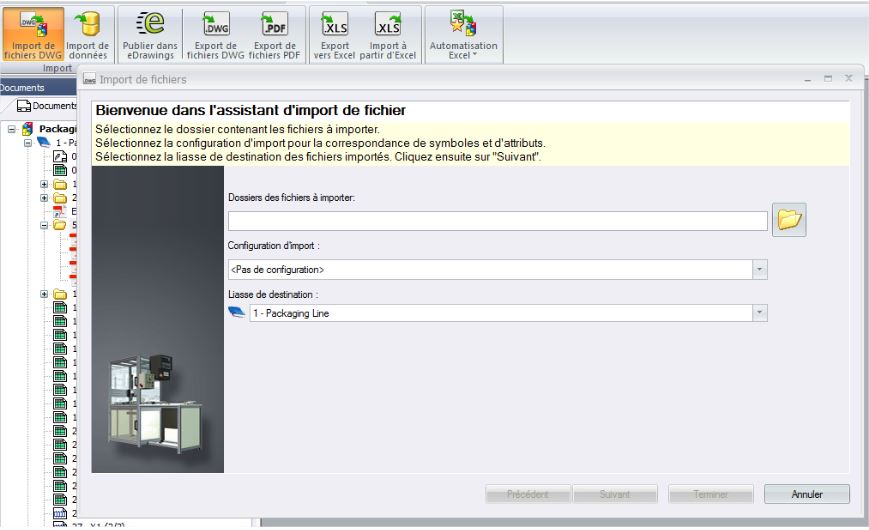
Task: Click the blue book icon beside Liasse dropdown
Action: pos(237,313)
